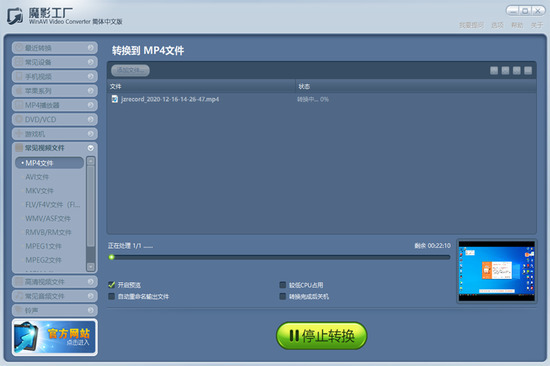Collapse the 常见视频文件 category arrow
The width and height of the screenshot is (550, 366).
point(90,148)
